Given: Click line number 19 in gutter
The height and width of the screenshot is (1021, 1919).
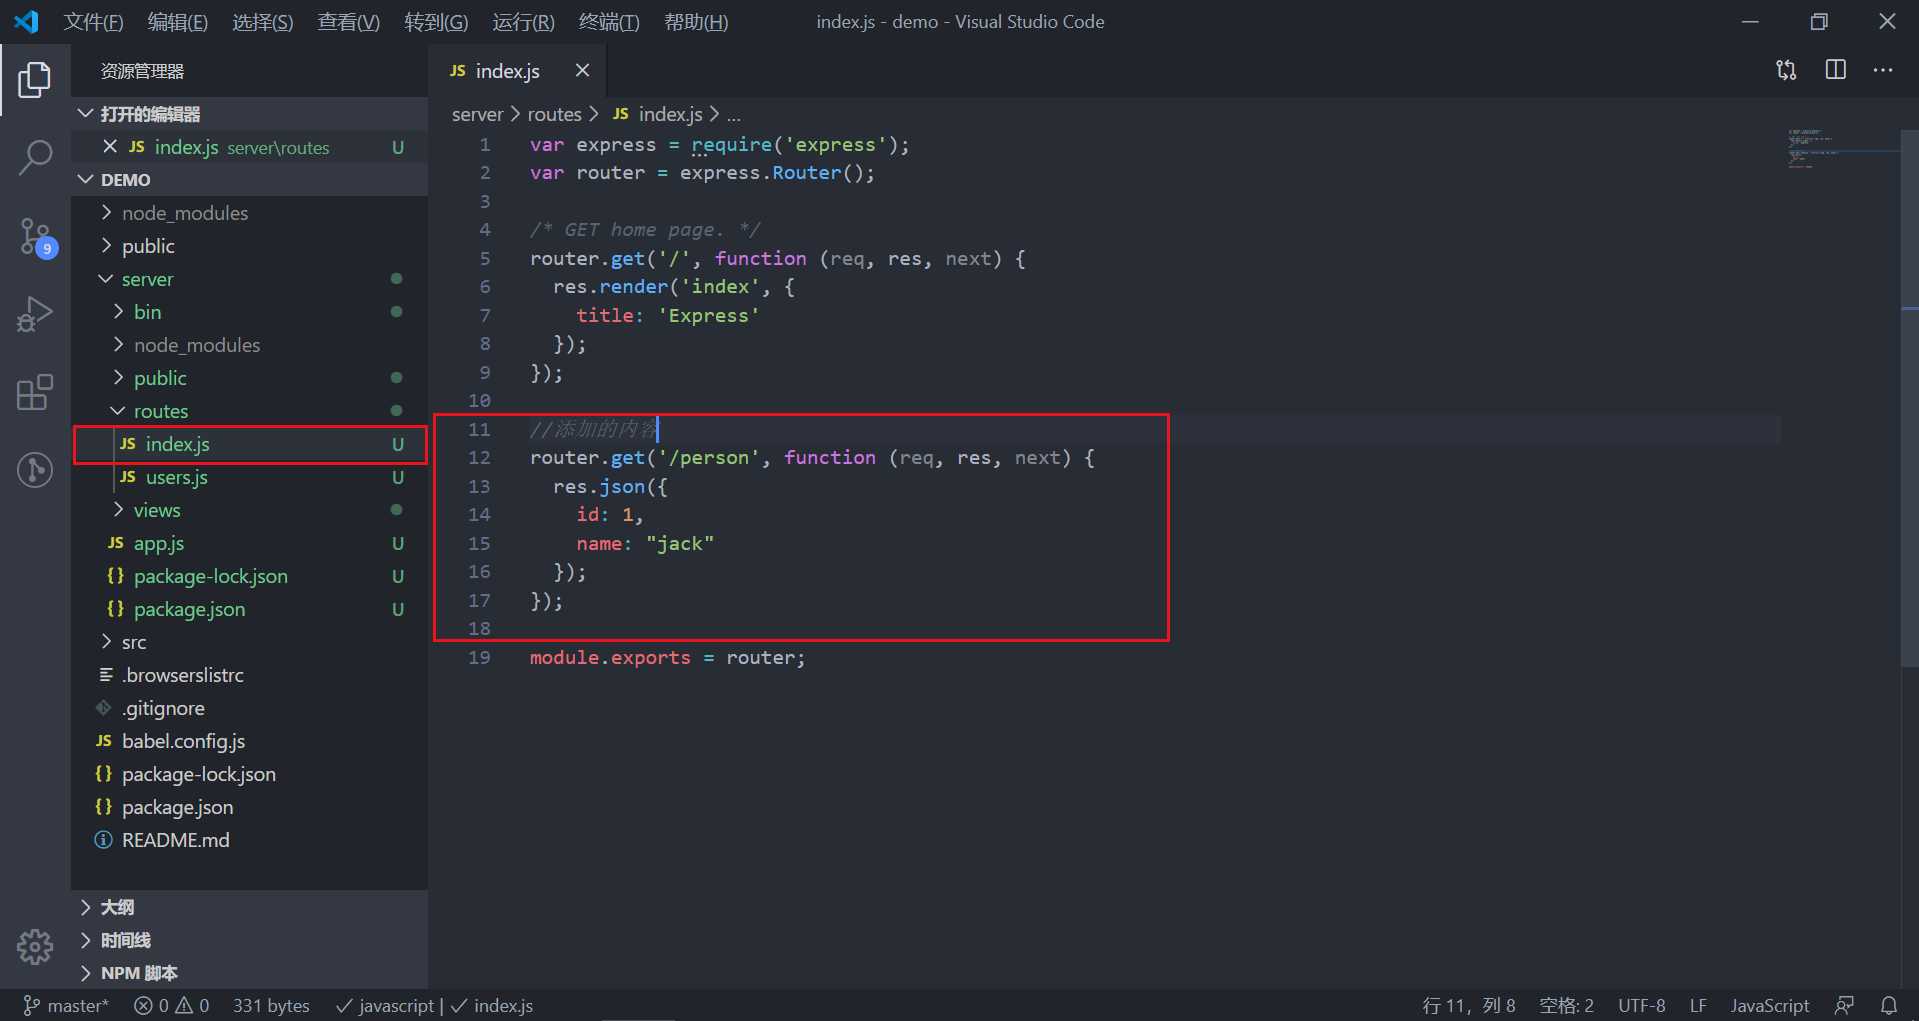Looking at the screenshot, I should click(x=479, y=658).
